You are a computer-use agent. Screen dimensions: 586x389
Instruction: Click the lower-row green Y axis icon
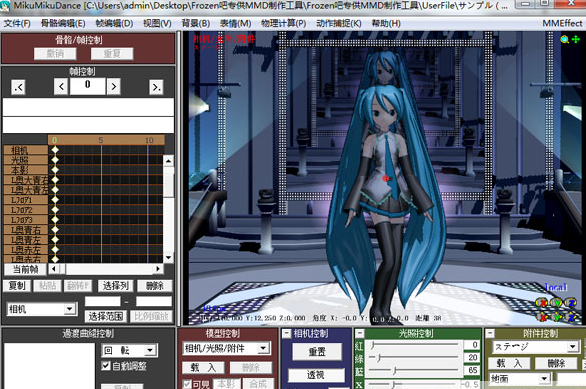pos(557,317)
